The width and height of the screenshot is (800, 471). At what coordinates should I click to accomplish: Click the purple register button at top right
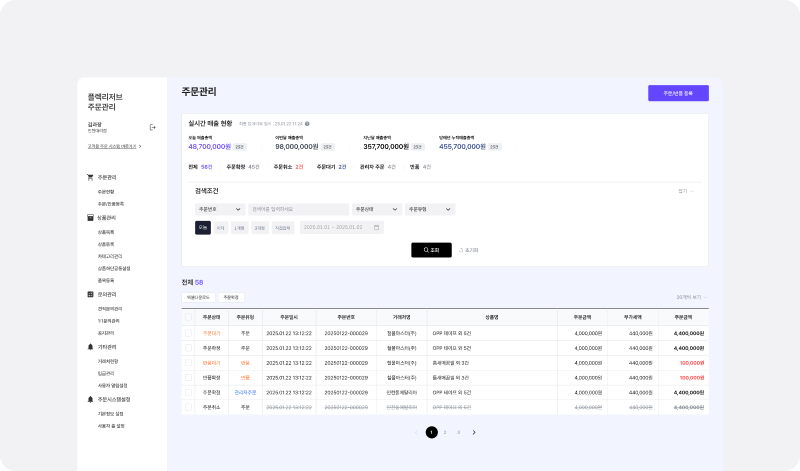(678, 93)
